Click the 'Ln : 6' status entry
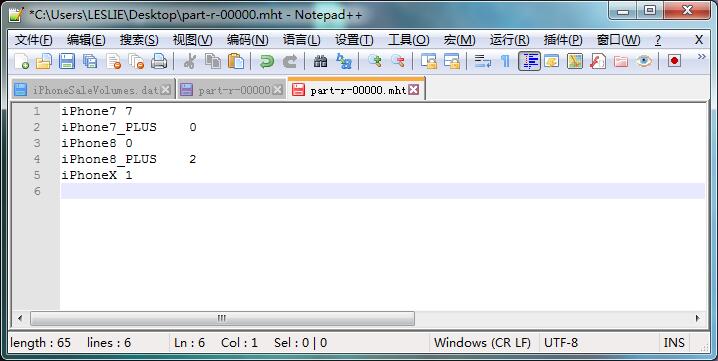The height and width of the screenshot is (361, 718). 190,343
